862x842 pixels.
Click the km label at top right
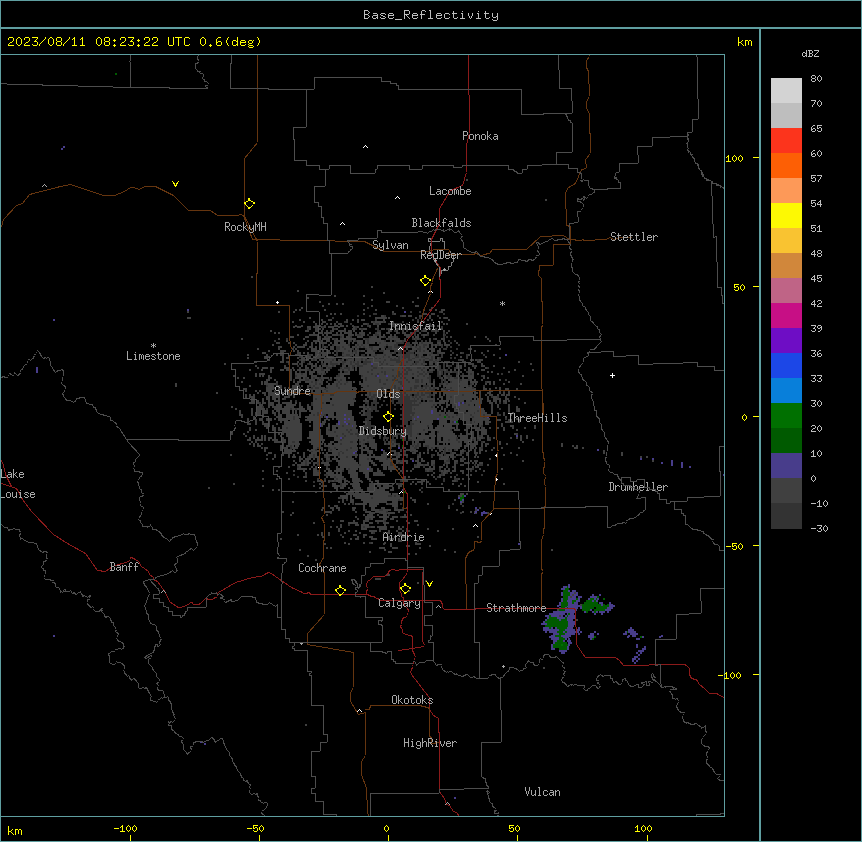click(744, 42)
